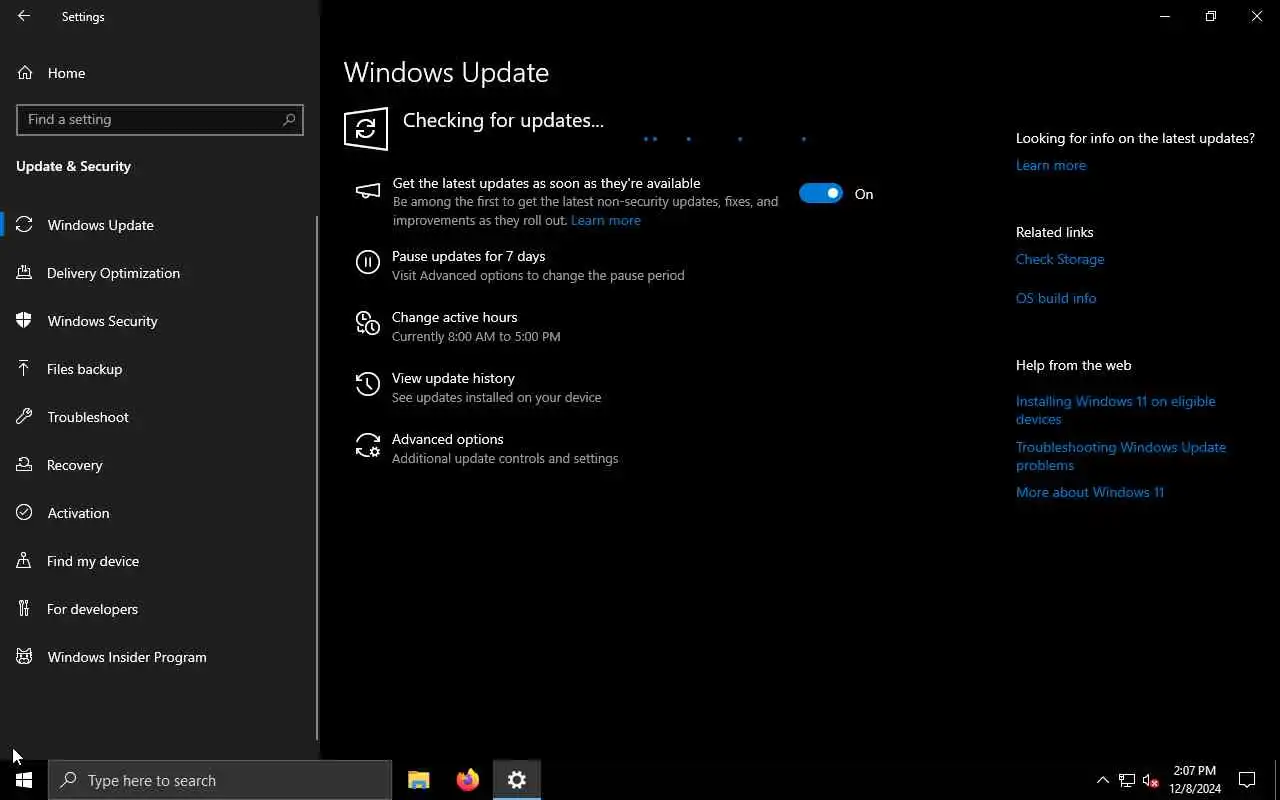Turn off get latest updates toggle
1280x800 pixels.
coord(821,194)
